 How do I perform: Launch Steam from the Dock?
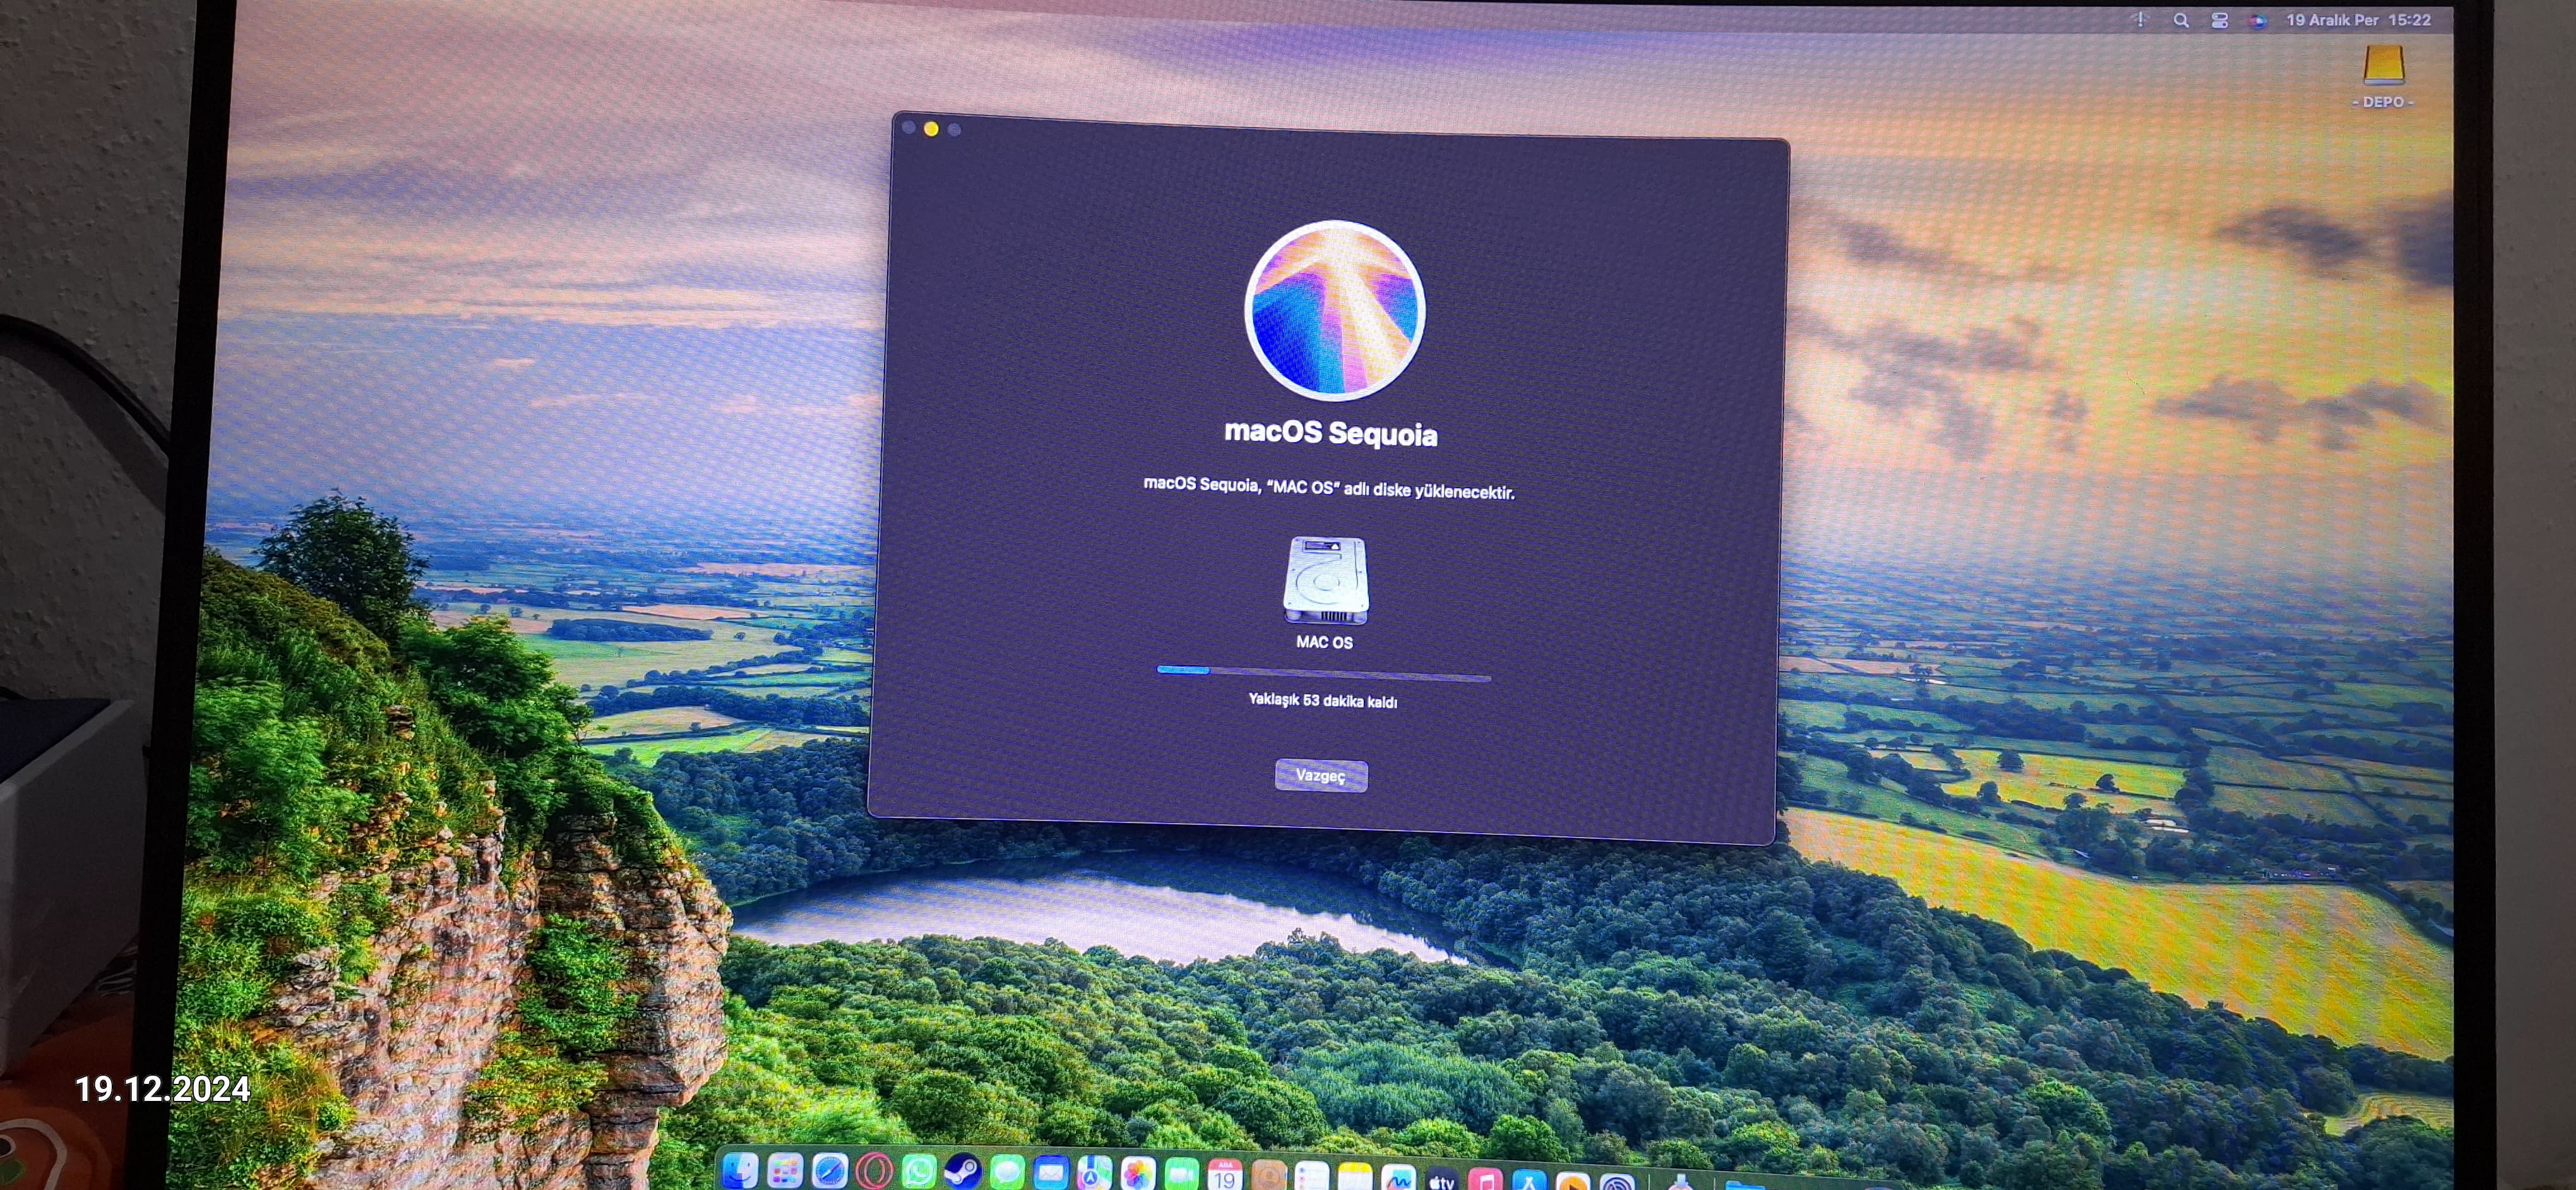click(x=962, y=1172)
